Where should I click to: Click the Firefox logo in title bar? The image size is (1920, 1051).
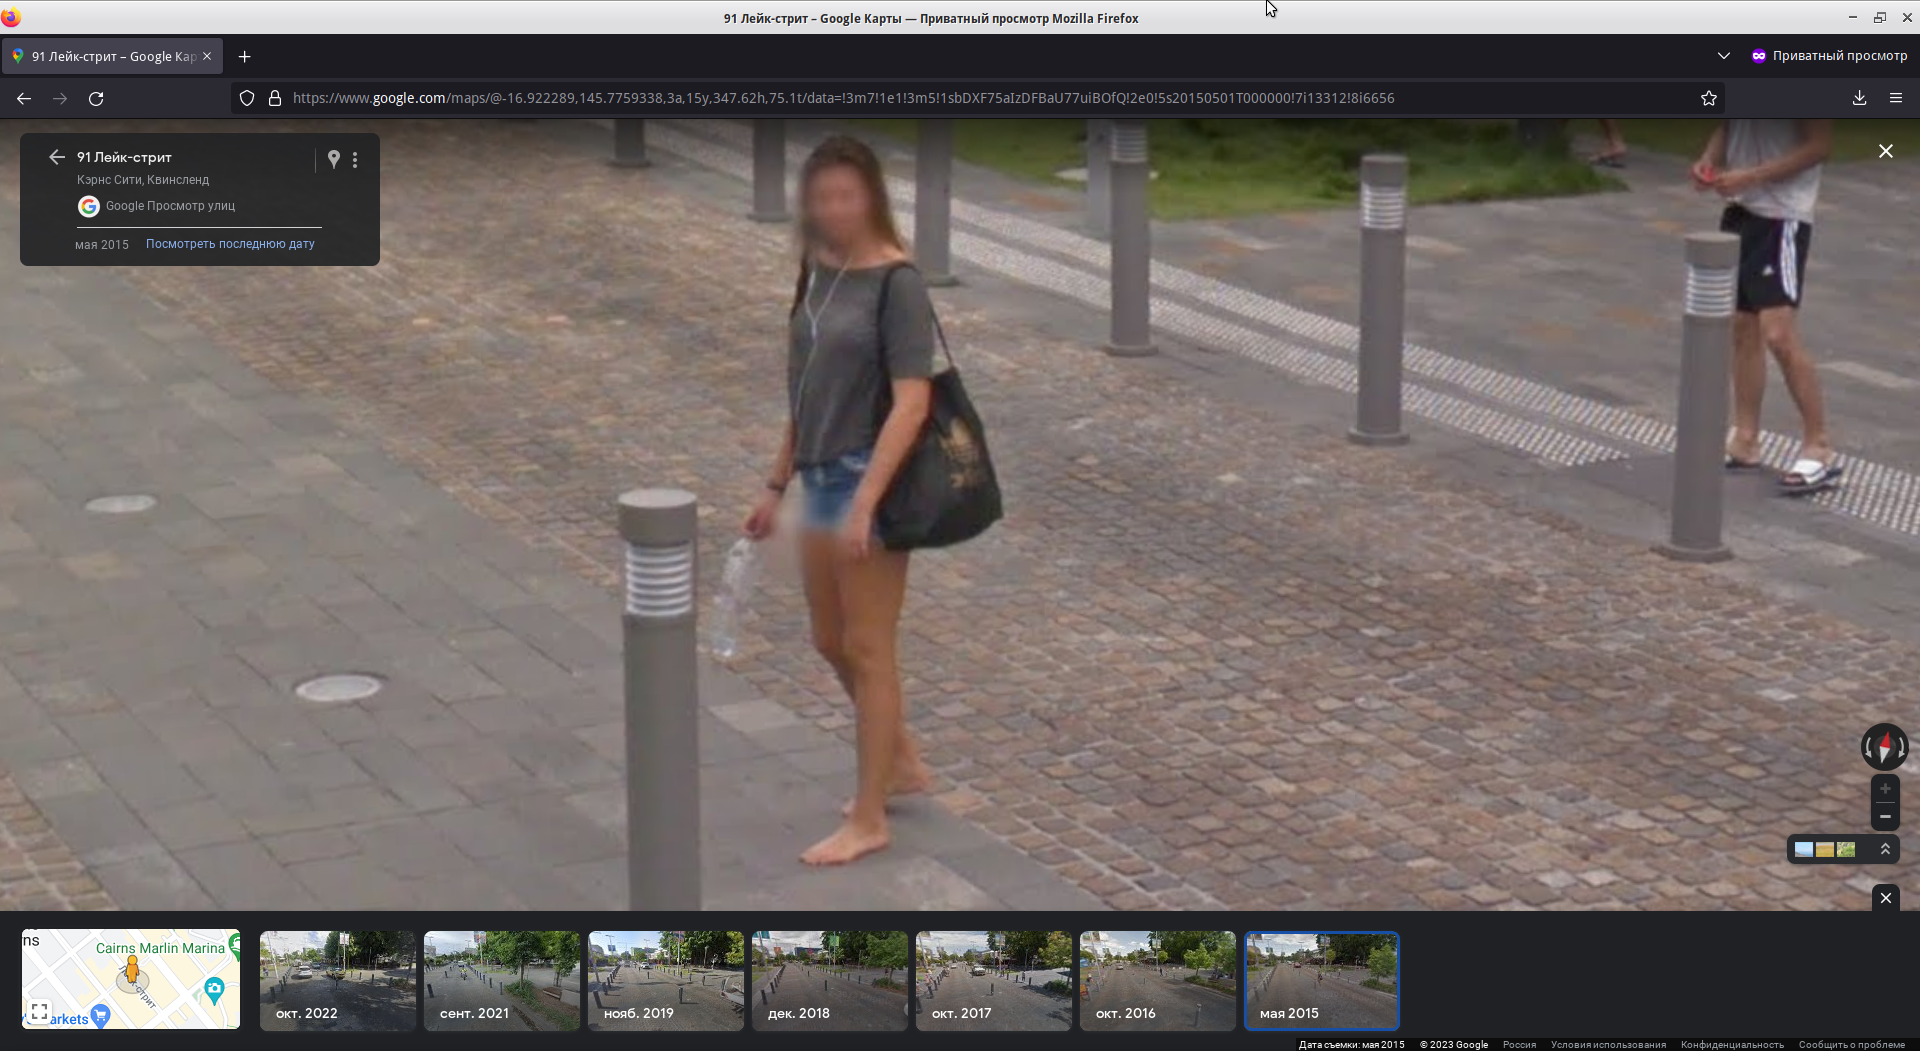[11, 17]
